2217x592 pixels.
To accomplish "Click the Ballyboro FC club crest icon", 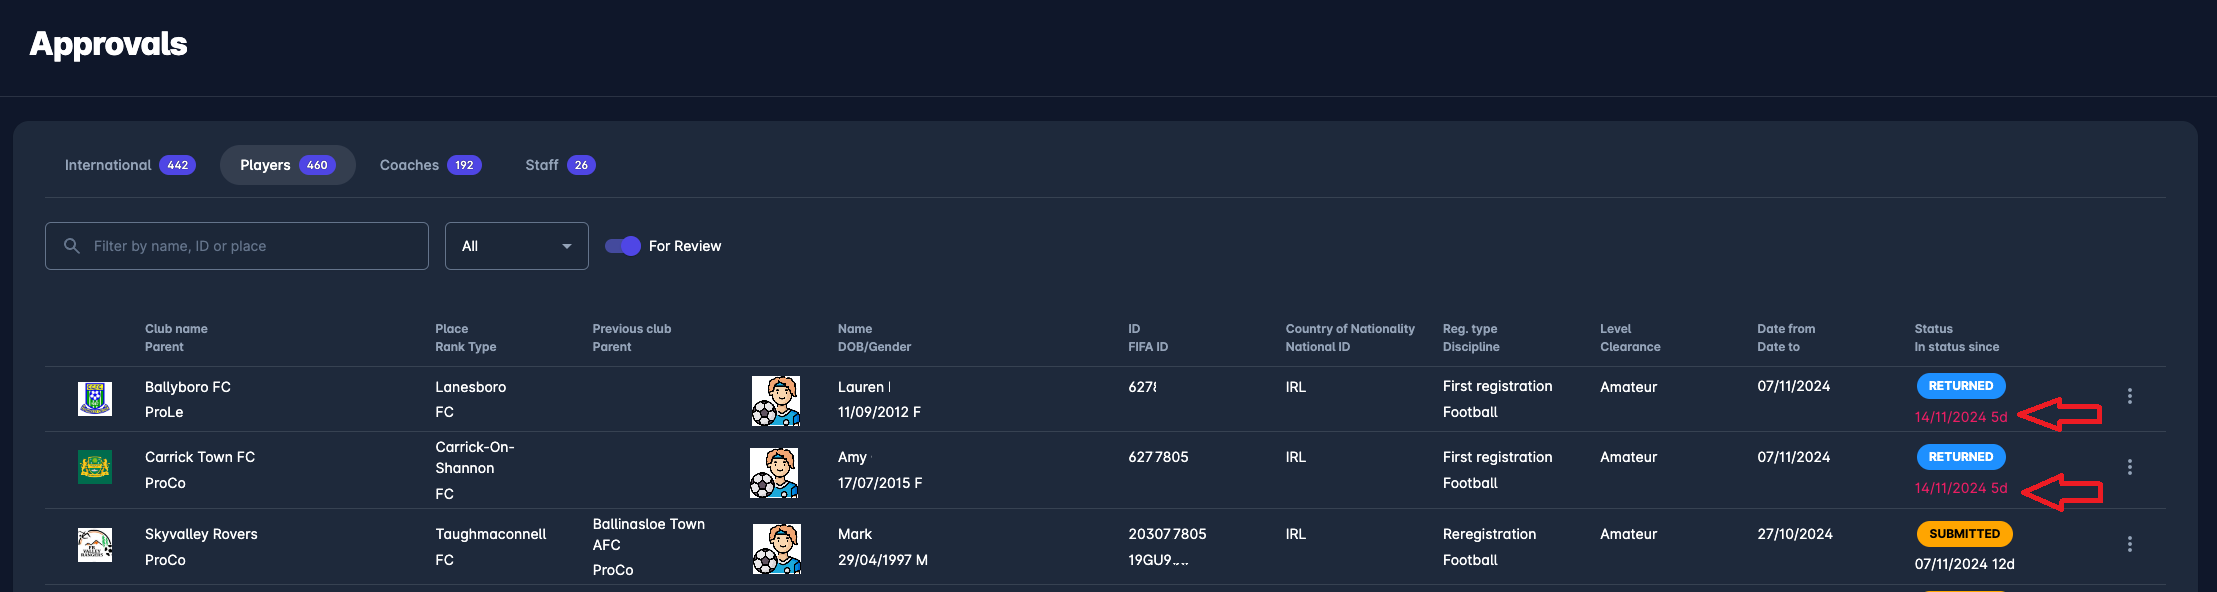I will (95, 399).
